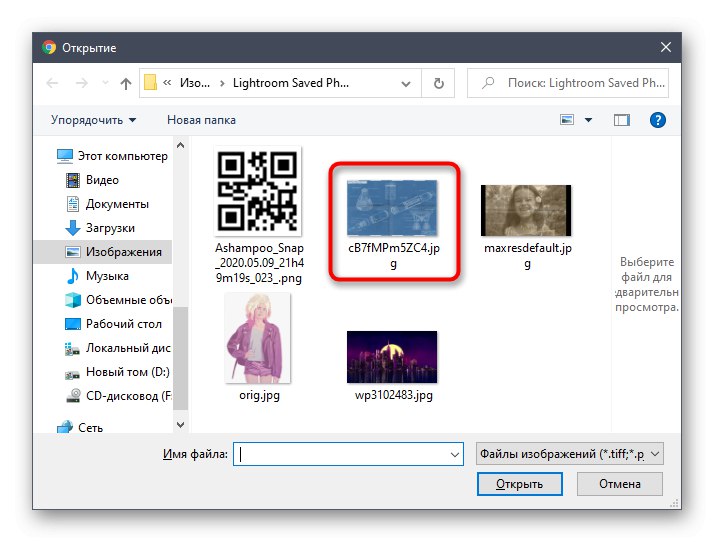Click the wp3102483.jpg file name

(x=393, y=394)
